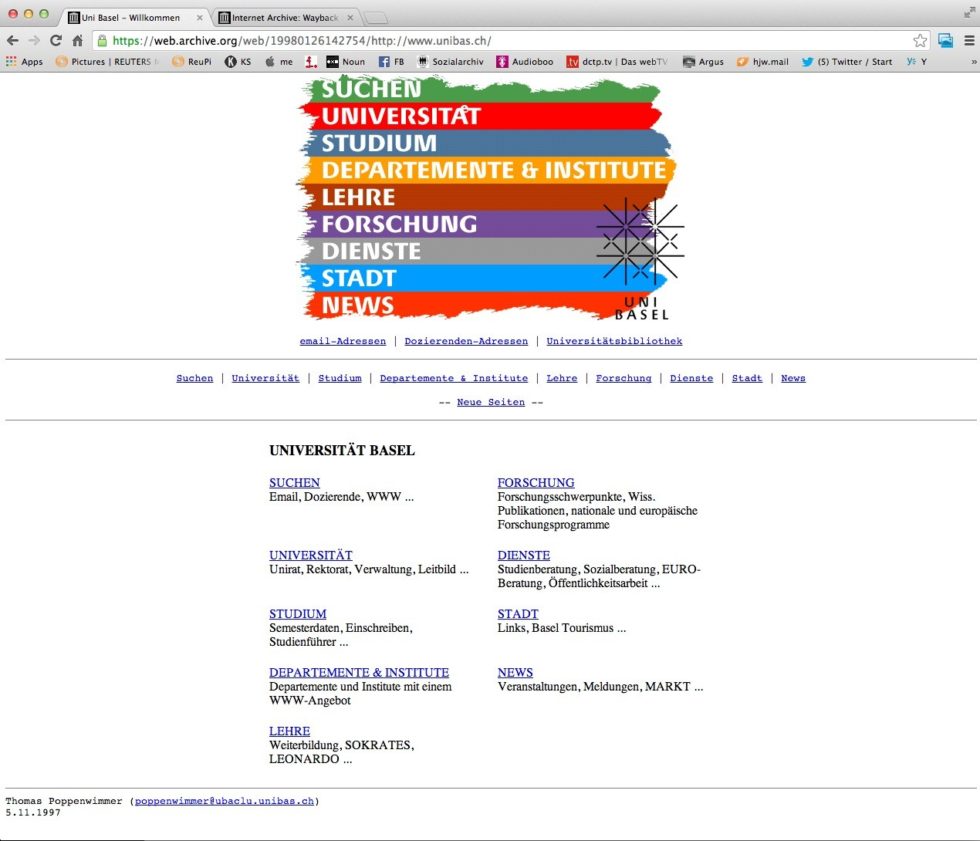Open the SUCHEN heading link in list

click(294, 483)
